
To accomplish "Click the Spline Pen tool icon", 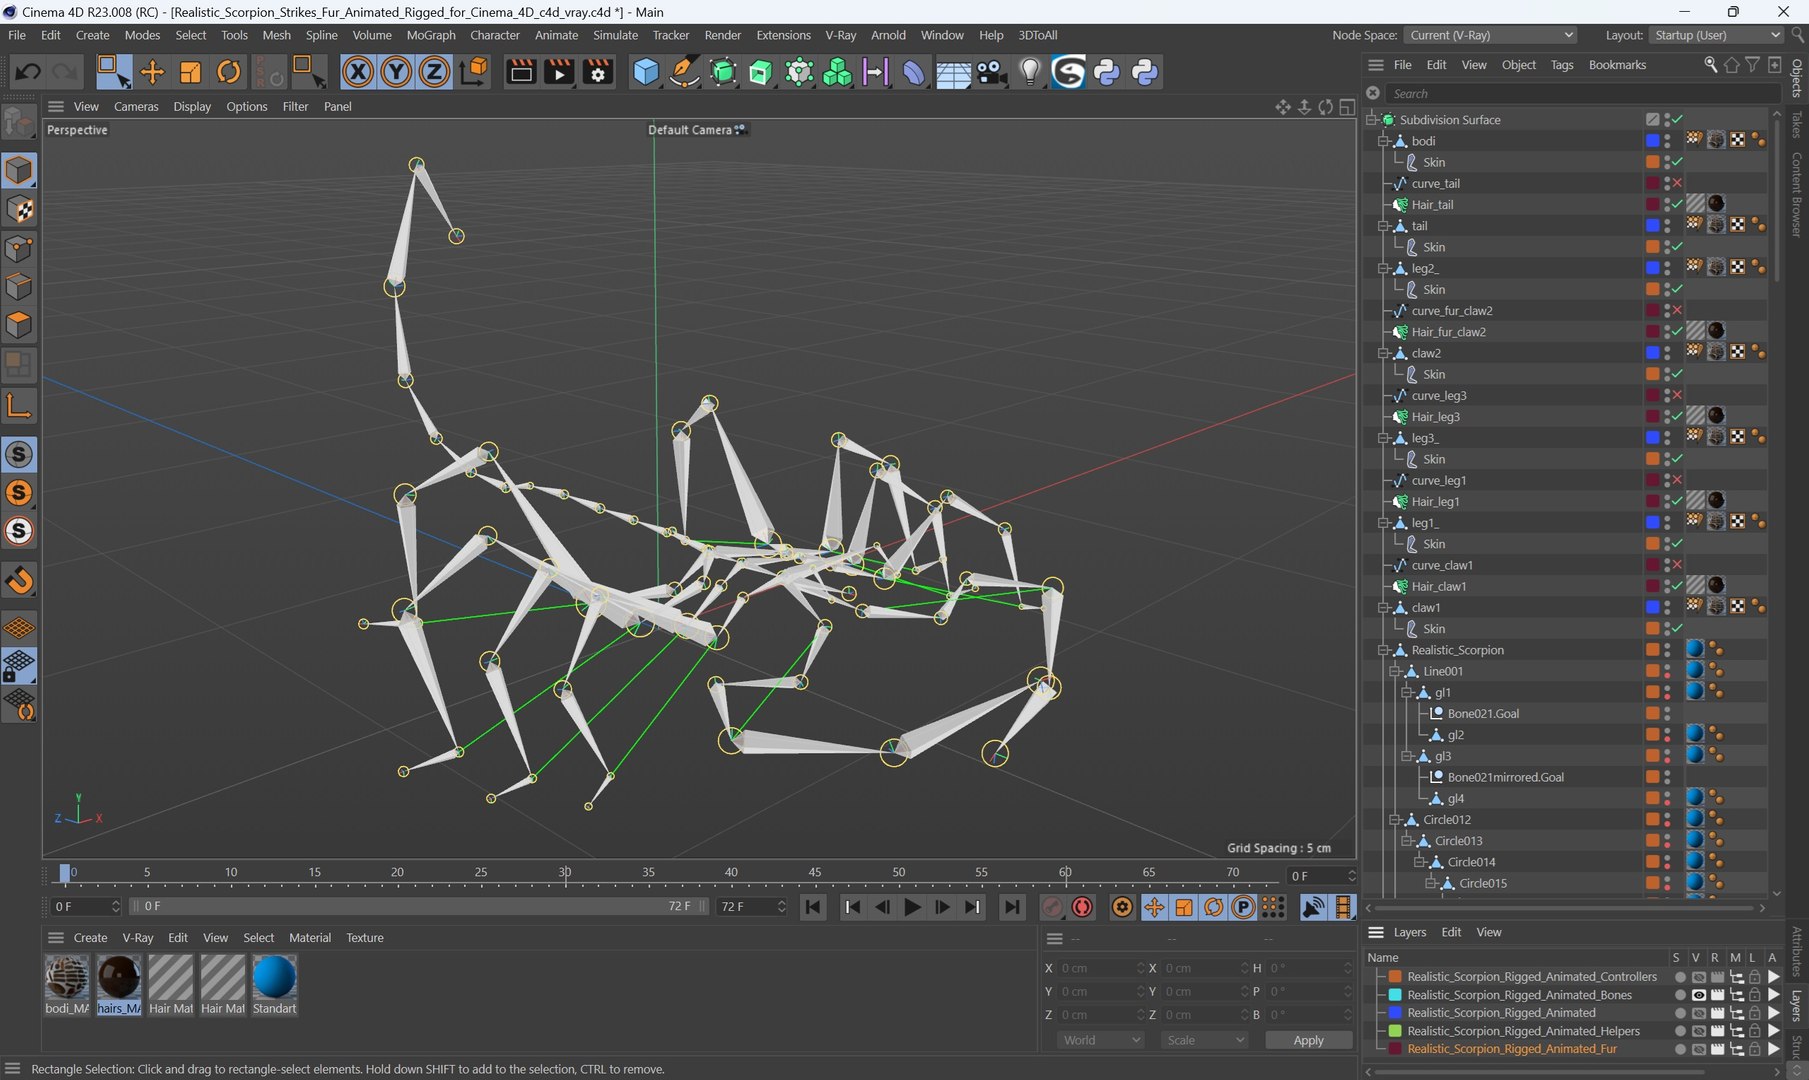I will click(x=684, y=72).
